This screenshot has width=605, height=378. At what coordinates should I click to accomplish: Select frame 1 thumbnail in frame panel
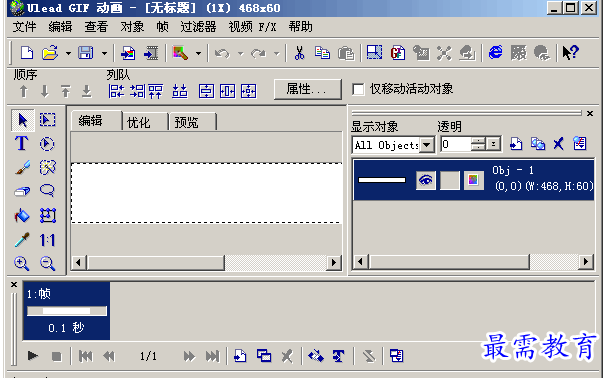click(66, 311)
